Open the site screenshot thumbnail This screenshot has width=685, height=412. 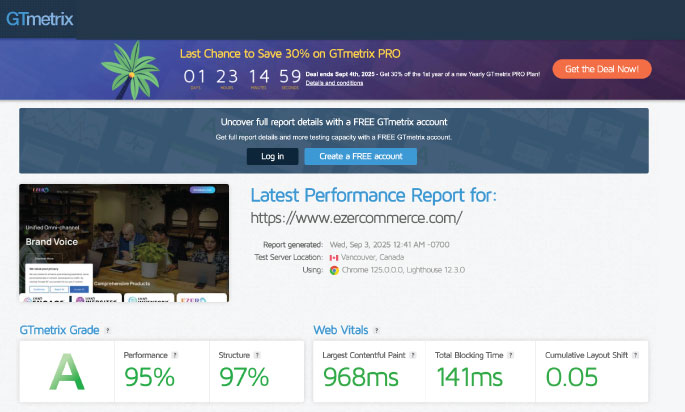coord(124,243)
